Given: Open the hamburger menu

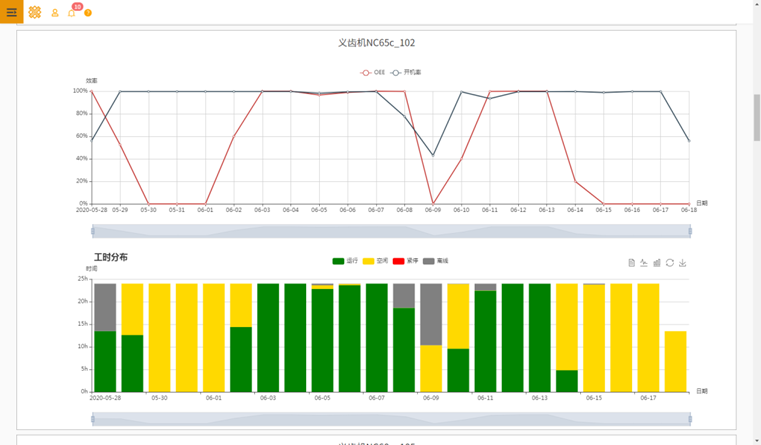Looking at the screenshot, I should coord(11,12).
